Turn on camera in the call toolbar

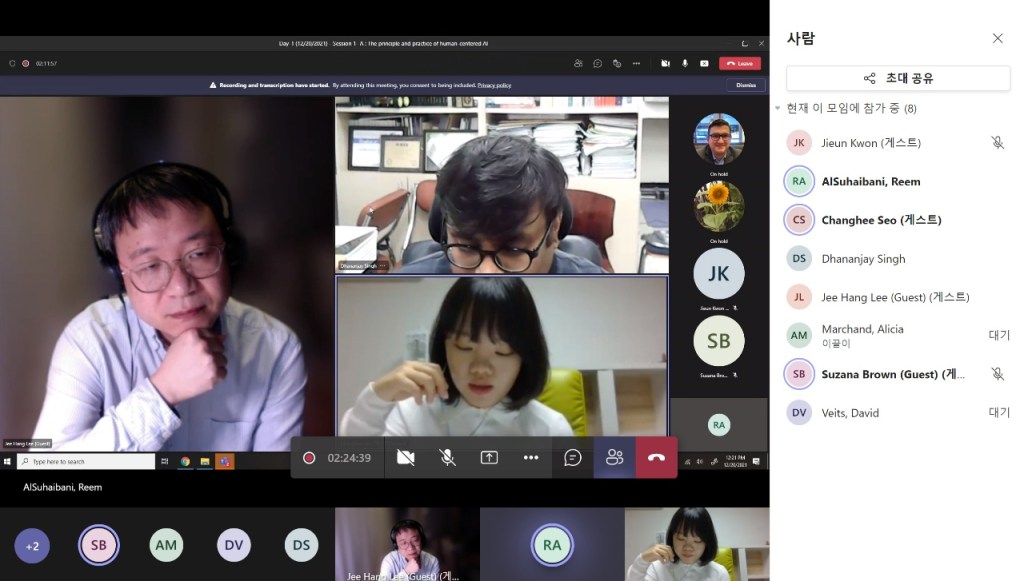click(405, 457)
